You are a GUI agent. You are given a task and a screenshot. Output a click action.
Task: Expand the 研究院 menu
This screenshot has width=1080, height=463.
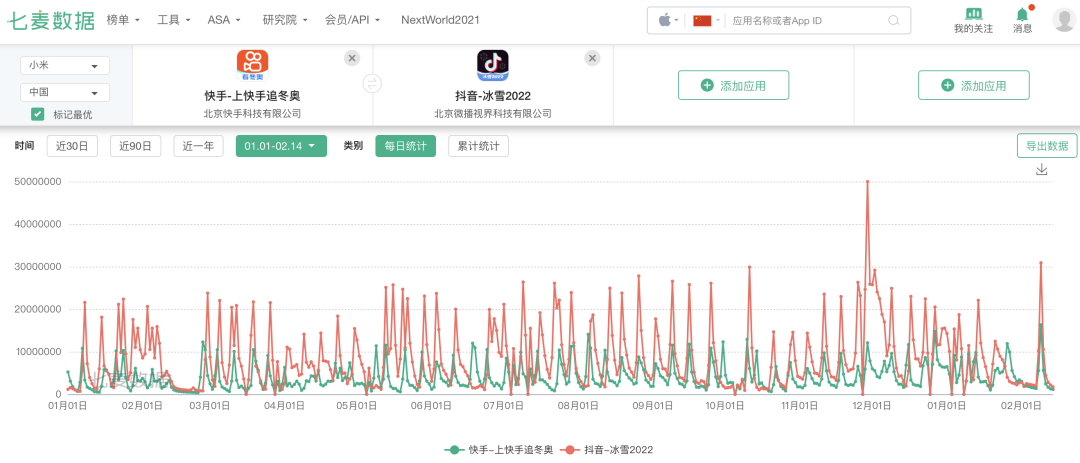coord(285,21)
